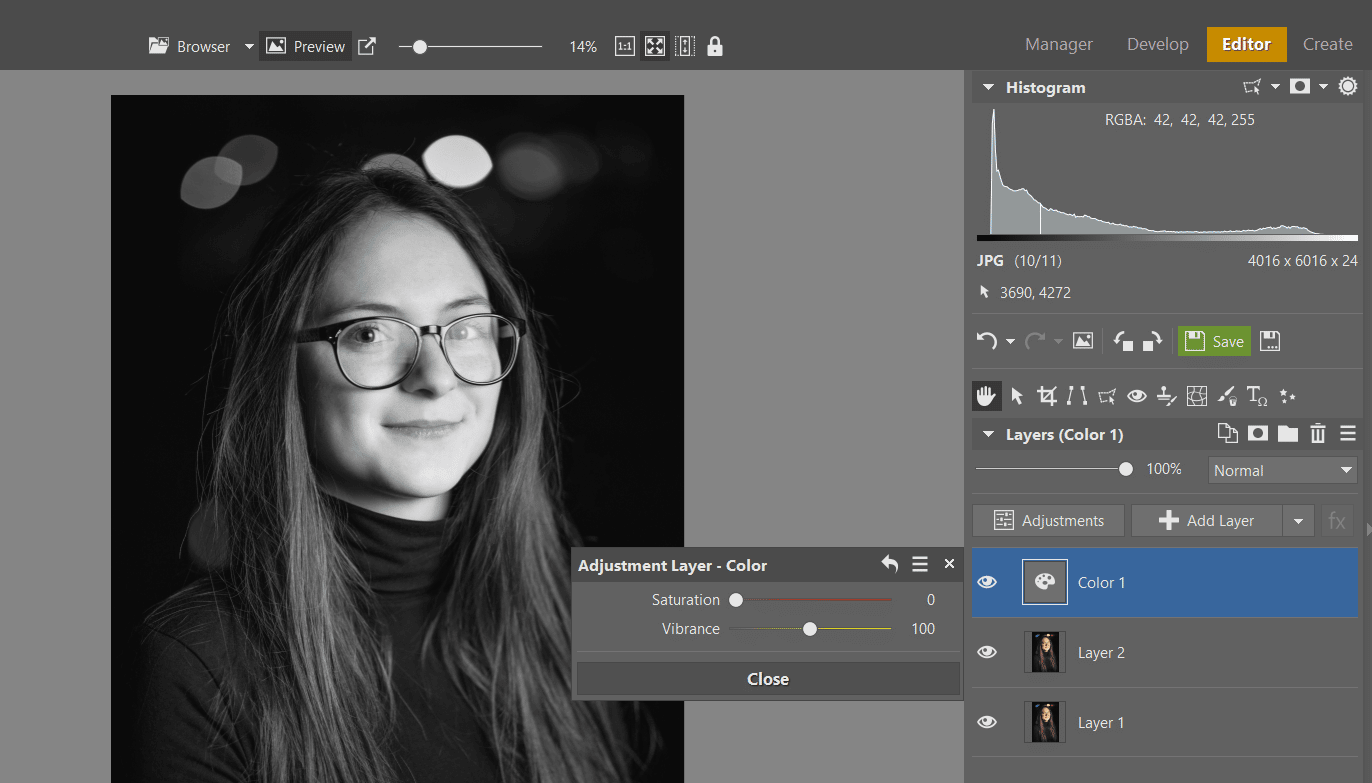This screenshot has width=1372, height=783.
Task: Reset the Color adjustment layer arrow
Action: (x=890, y=564)
